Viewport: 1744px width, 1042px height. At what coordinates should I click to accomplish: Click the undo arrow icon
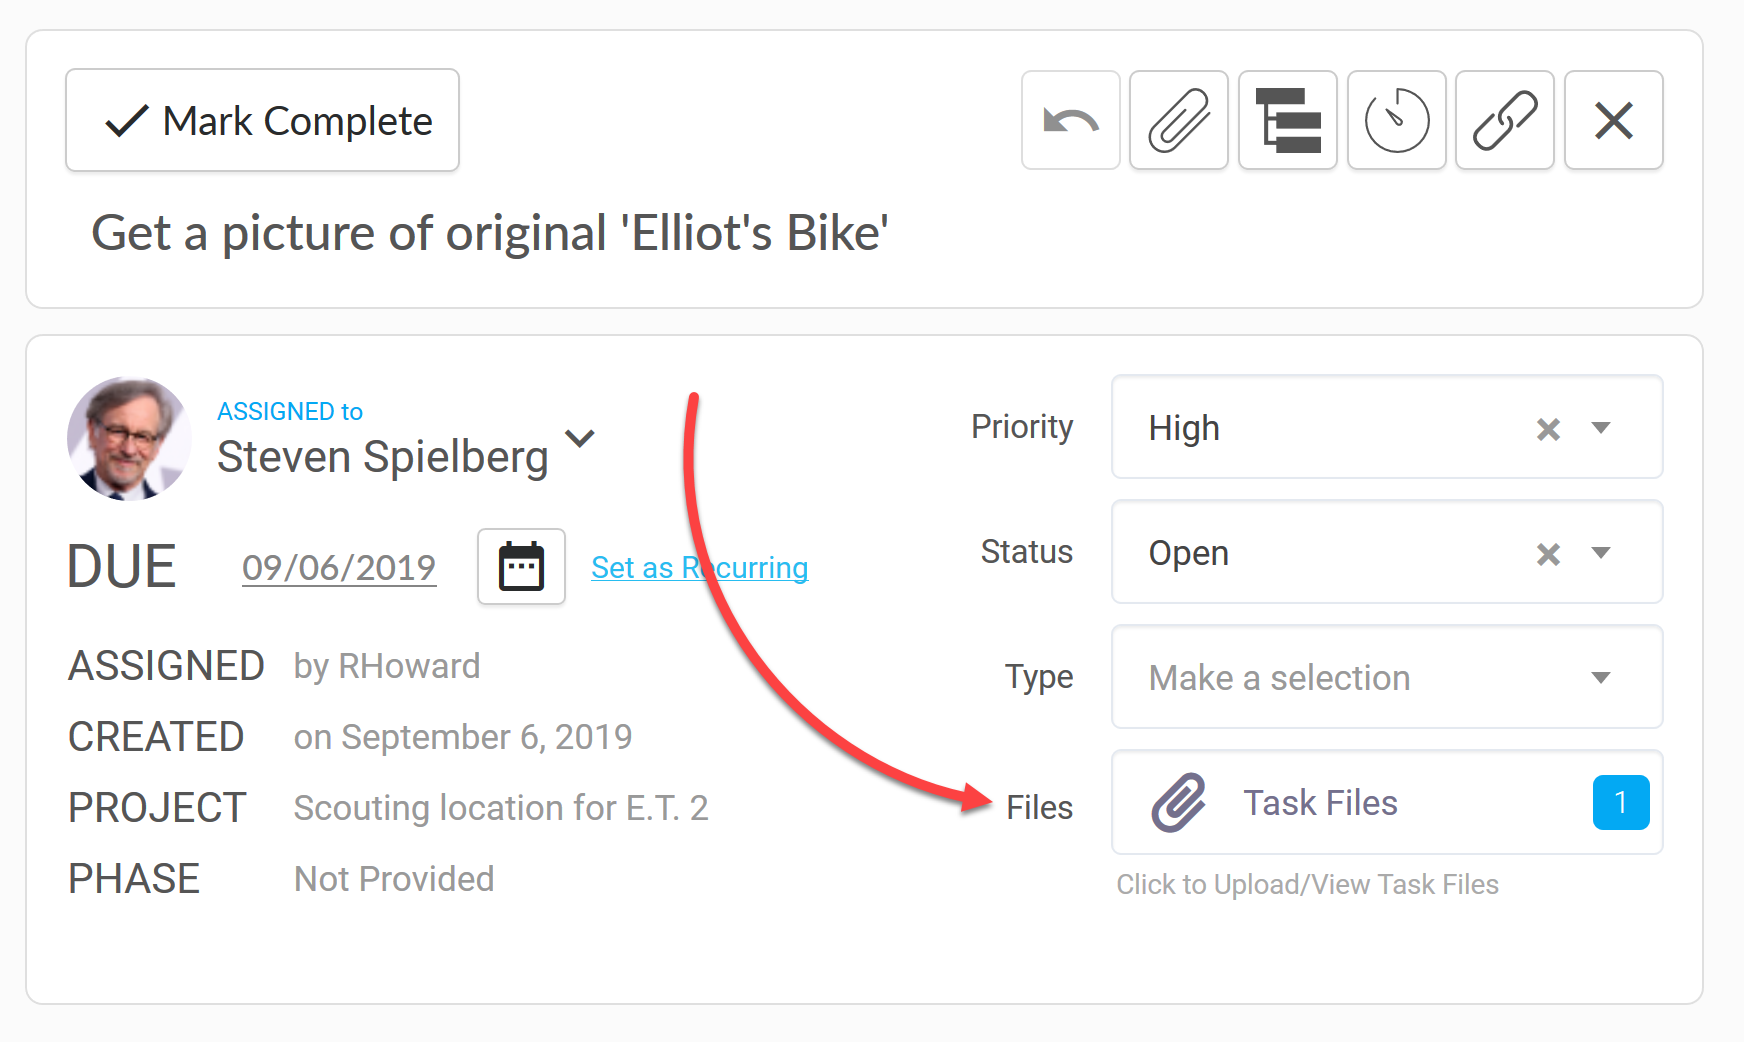tap(1070, 121)
